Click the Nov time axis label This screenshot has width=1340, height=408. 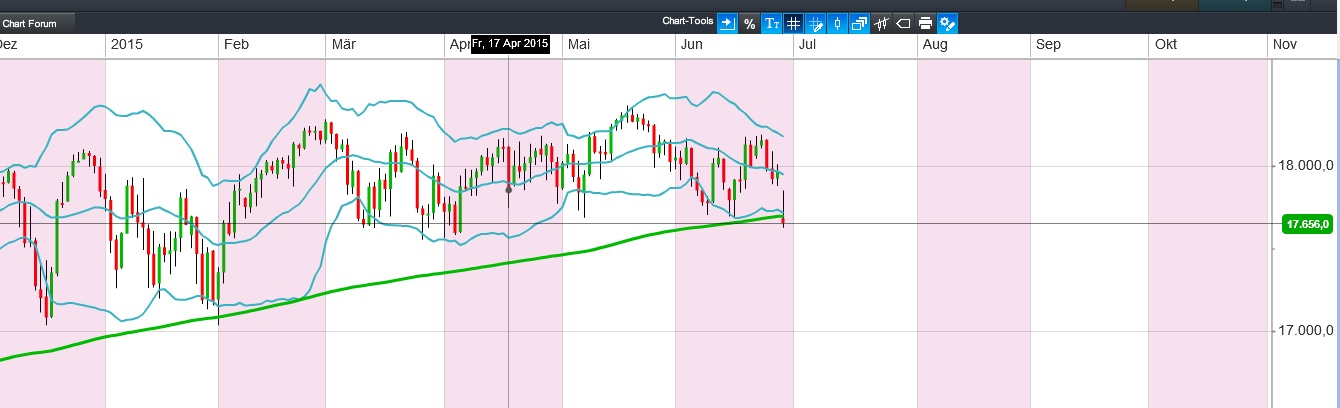coord(1285,44)
